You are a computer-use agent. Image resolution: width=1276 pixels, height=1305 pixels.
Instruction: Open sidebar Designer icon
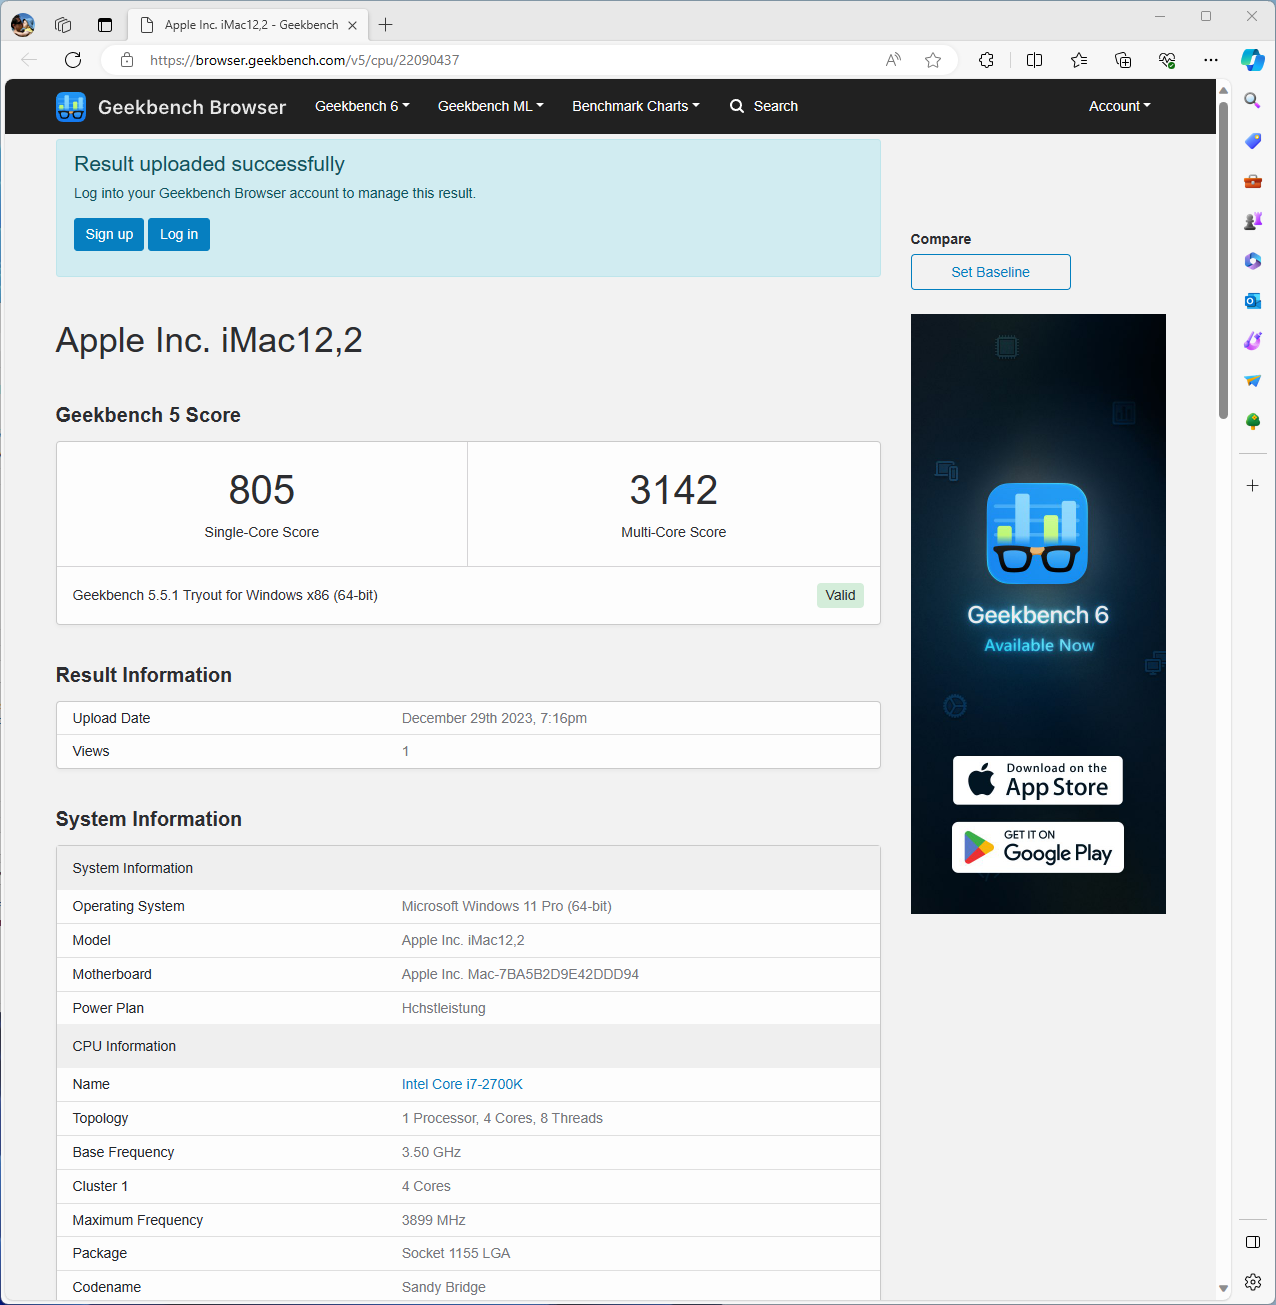(1252, 341)
